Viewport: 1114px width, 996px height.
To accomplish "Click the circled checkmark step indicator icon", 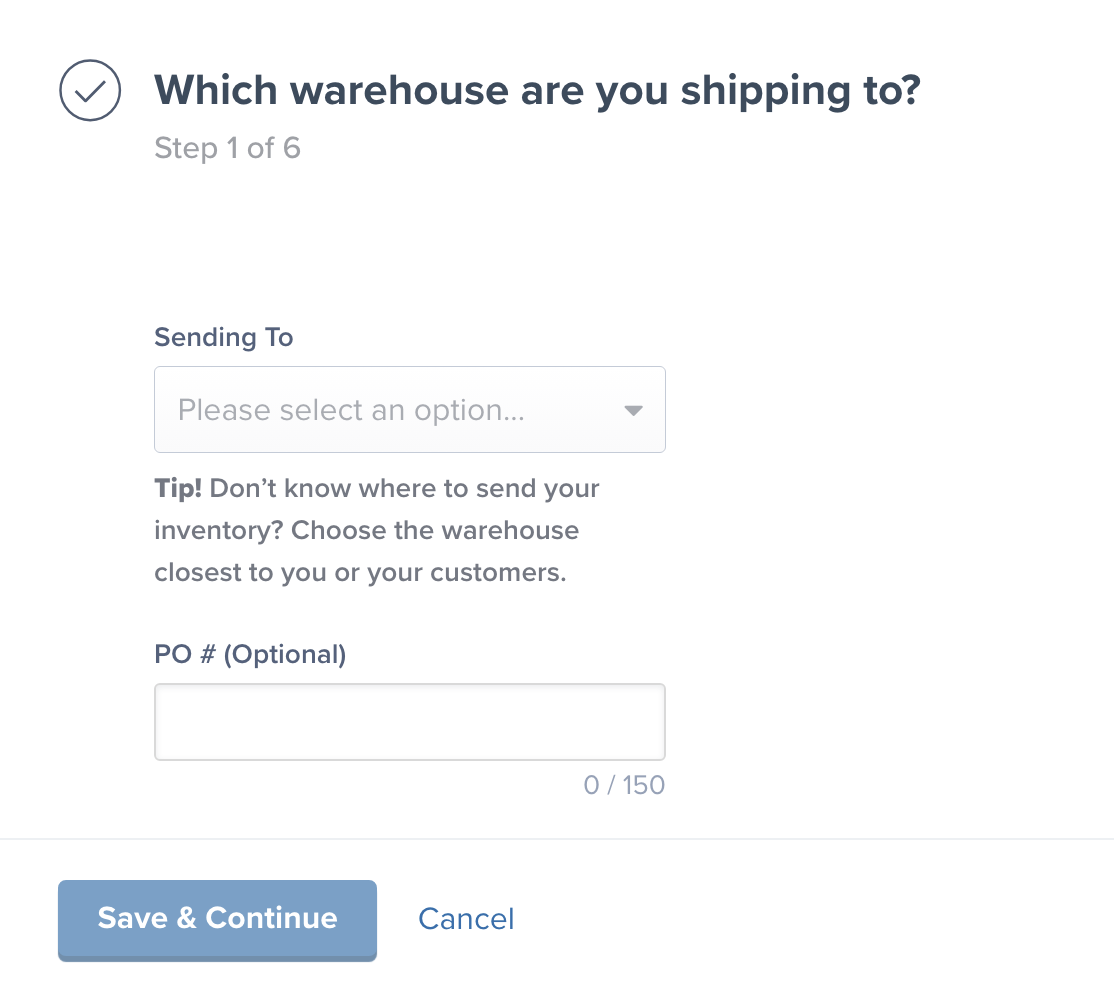I will [x=89, y=90].
